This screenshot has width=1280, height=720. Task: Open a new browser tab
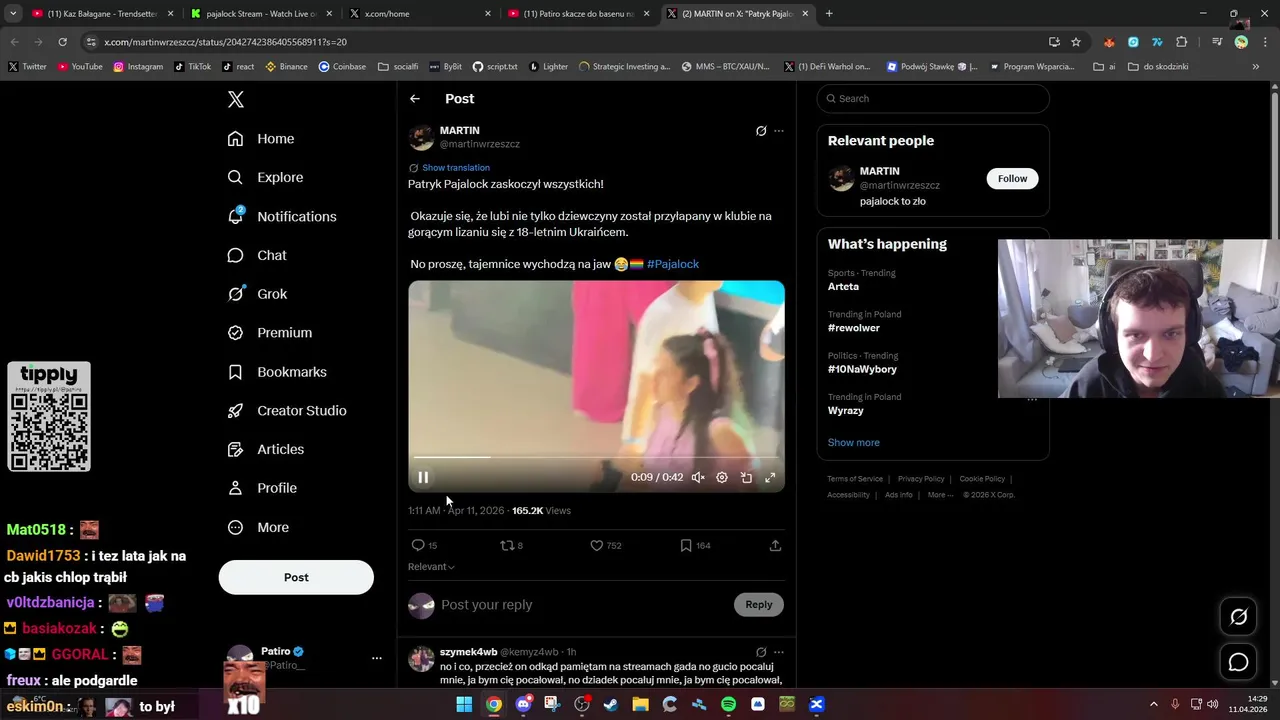[829, 14]
